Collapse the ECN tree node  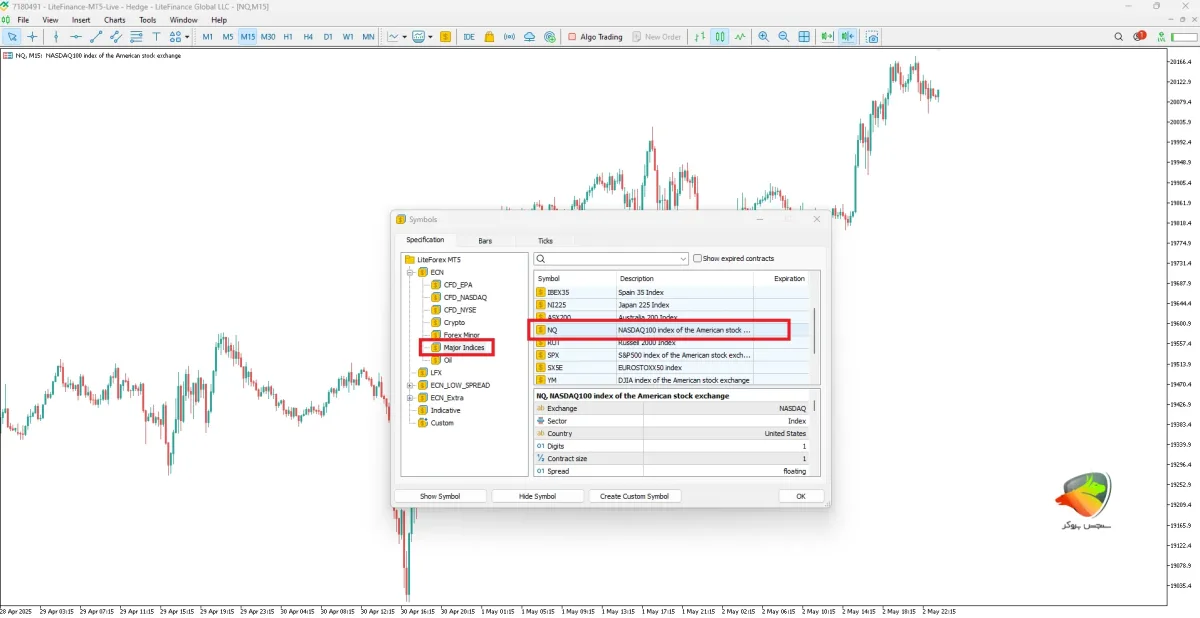tap(409, 272)
